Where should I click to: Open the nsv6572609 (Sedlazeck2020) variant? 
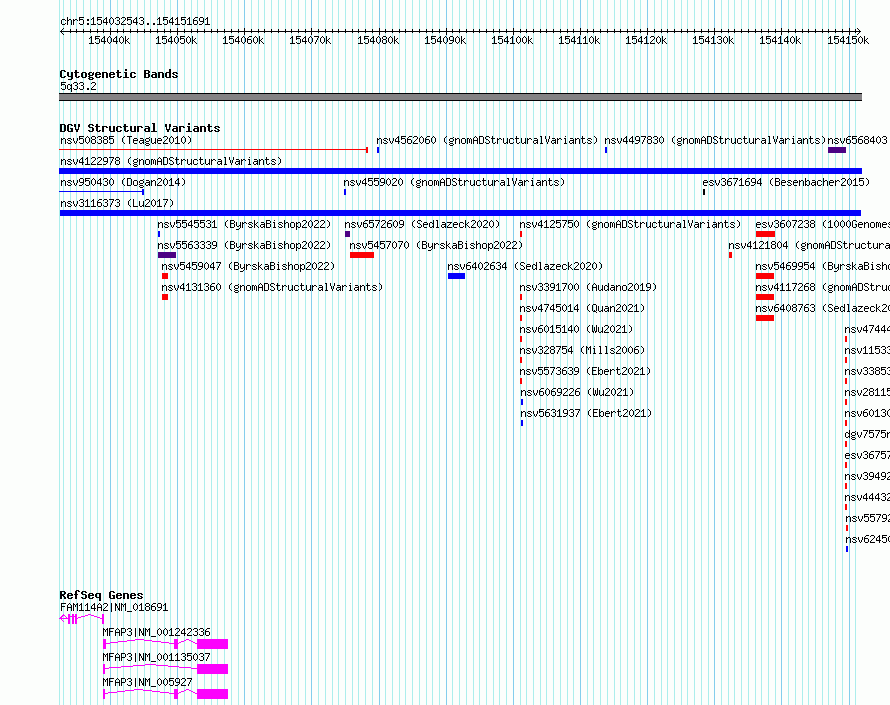click(422, 224)
